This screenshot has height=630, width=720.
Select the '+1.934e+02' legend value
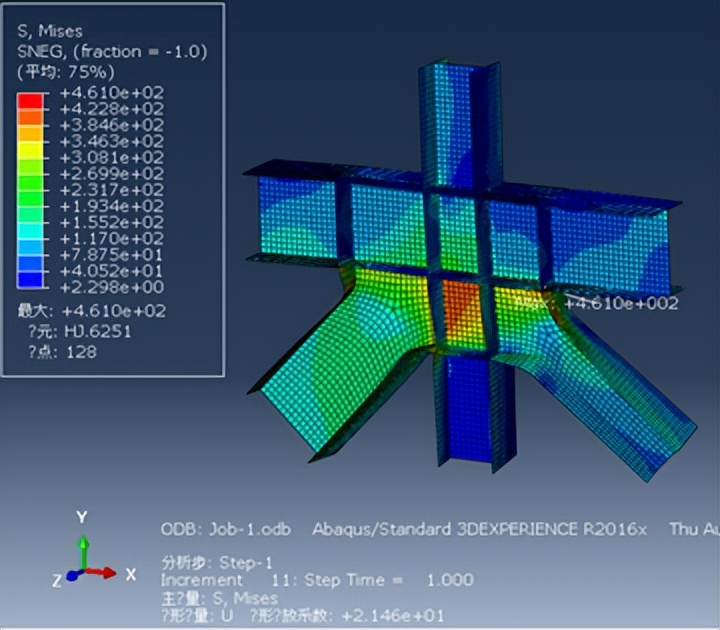pyautogui.click(x=112, y=206)
